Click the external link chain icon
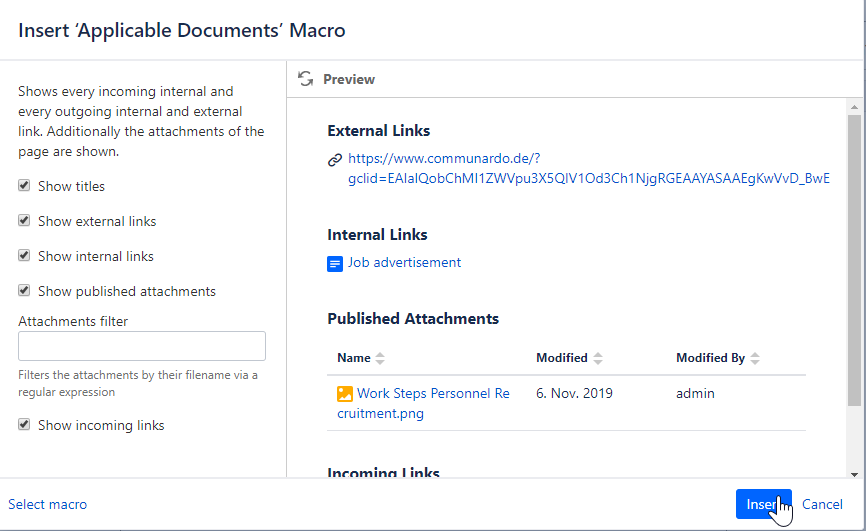866x531 pixels. [x=335, y=160]
